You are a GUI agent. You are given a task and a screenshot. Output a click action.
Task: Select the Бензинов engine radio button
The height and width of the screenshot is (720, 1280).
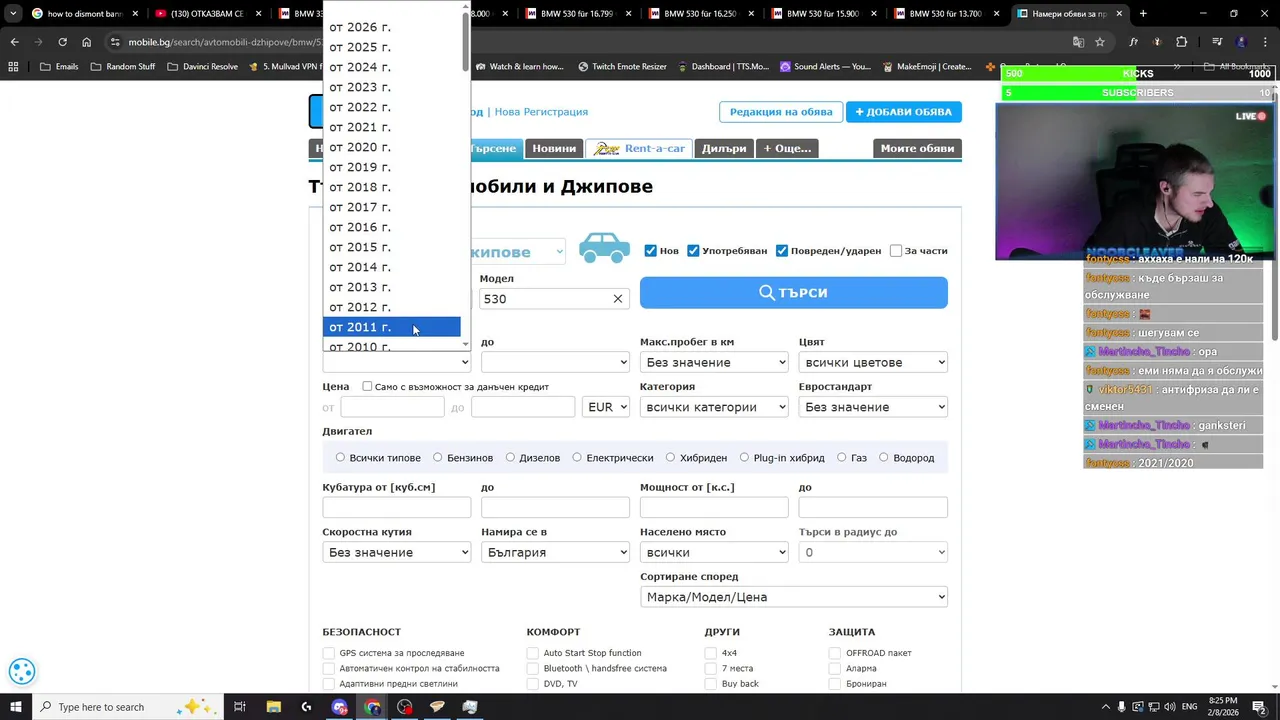[437, 458]
